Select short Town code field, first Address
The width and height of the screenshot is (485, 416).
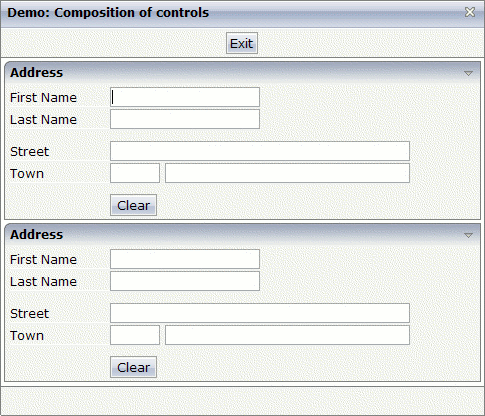coord(135,173)
